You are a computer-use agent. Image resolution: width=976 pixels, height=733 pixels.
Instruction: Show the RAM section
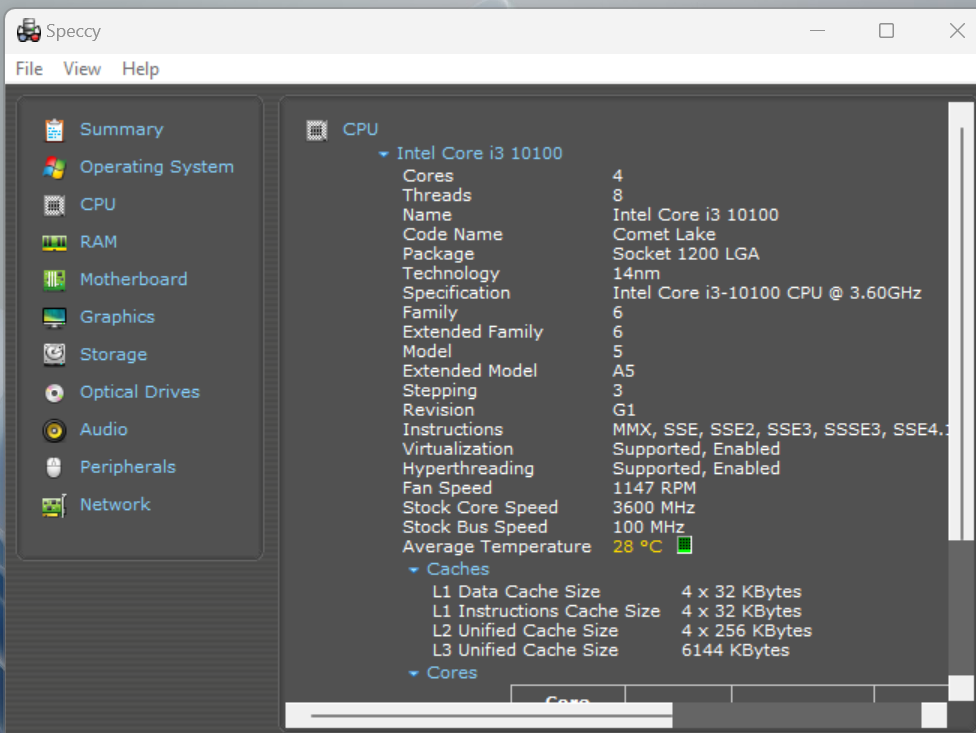[x=98, y=241]
